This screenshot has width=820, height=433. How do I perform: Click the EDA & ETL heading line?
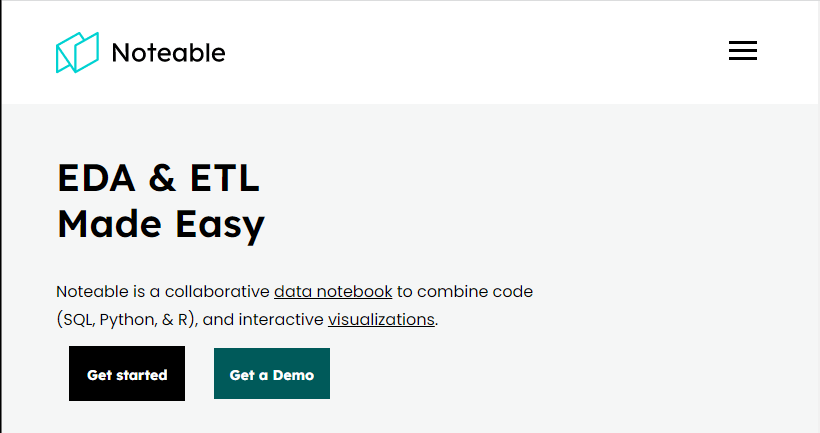point(158,178)
